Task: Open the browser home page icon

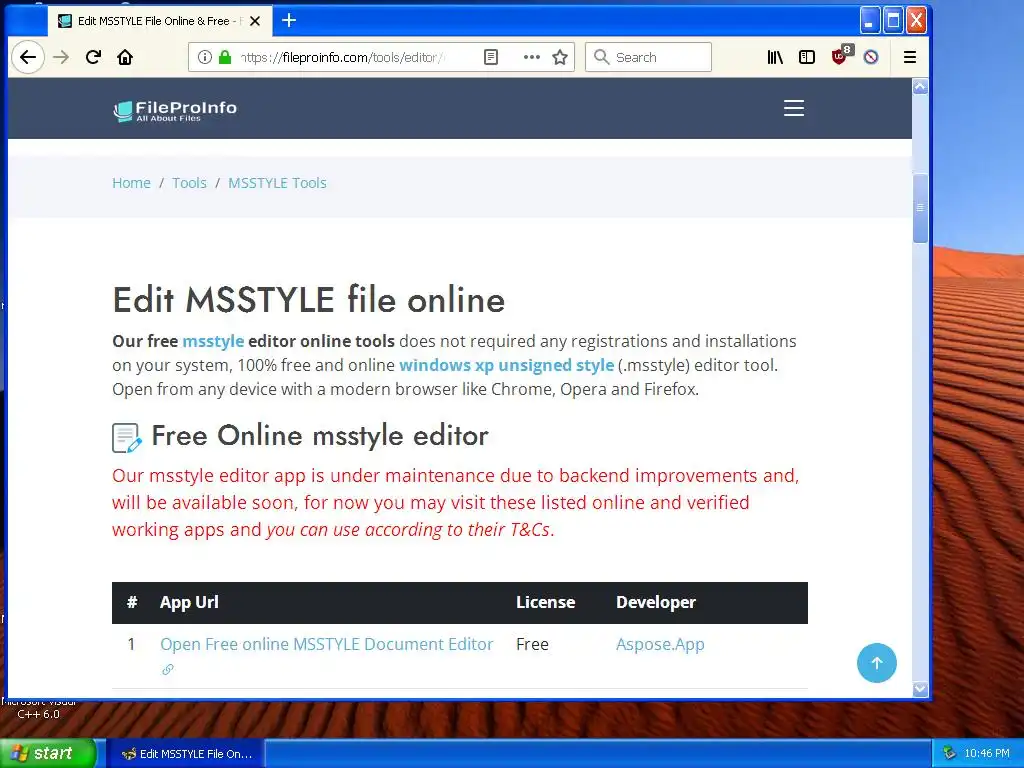Action: (125, 57)
